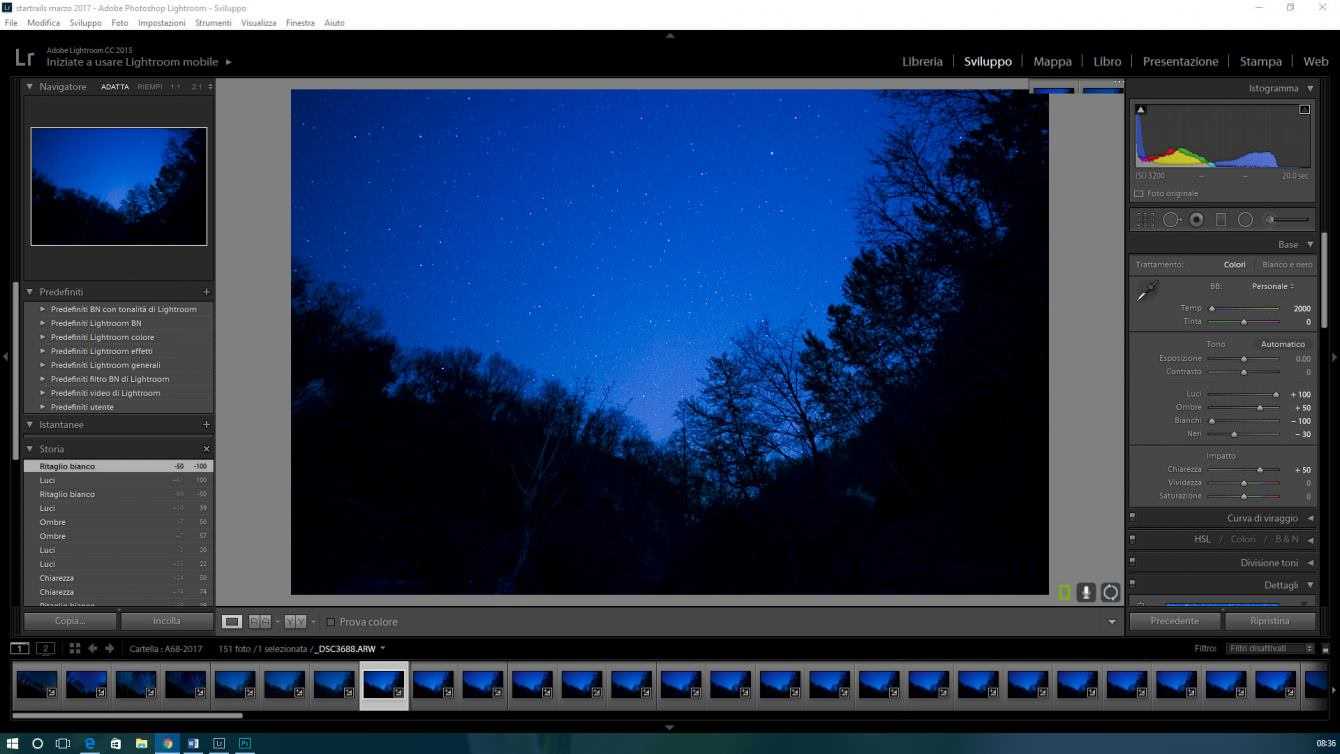Select the Ombre history step valued 57
Image resolution: width=1340 pixels, height=754 pixels.
click(119, 536)
